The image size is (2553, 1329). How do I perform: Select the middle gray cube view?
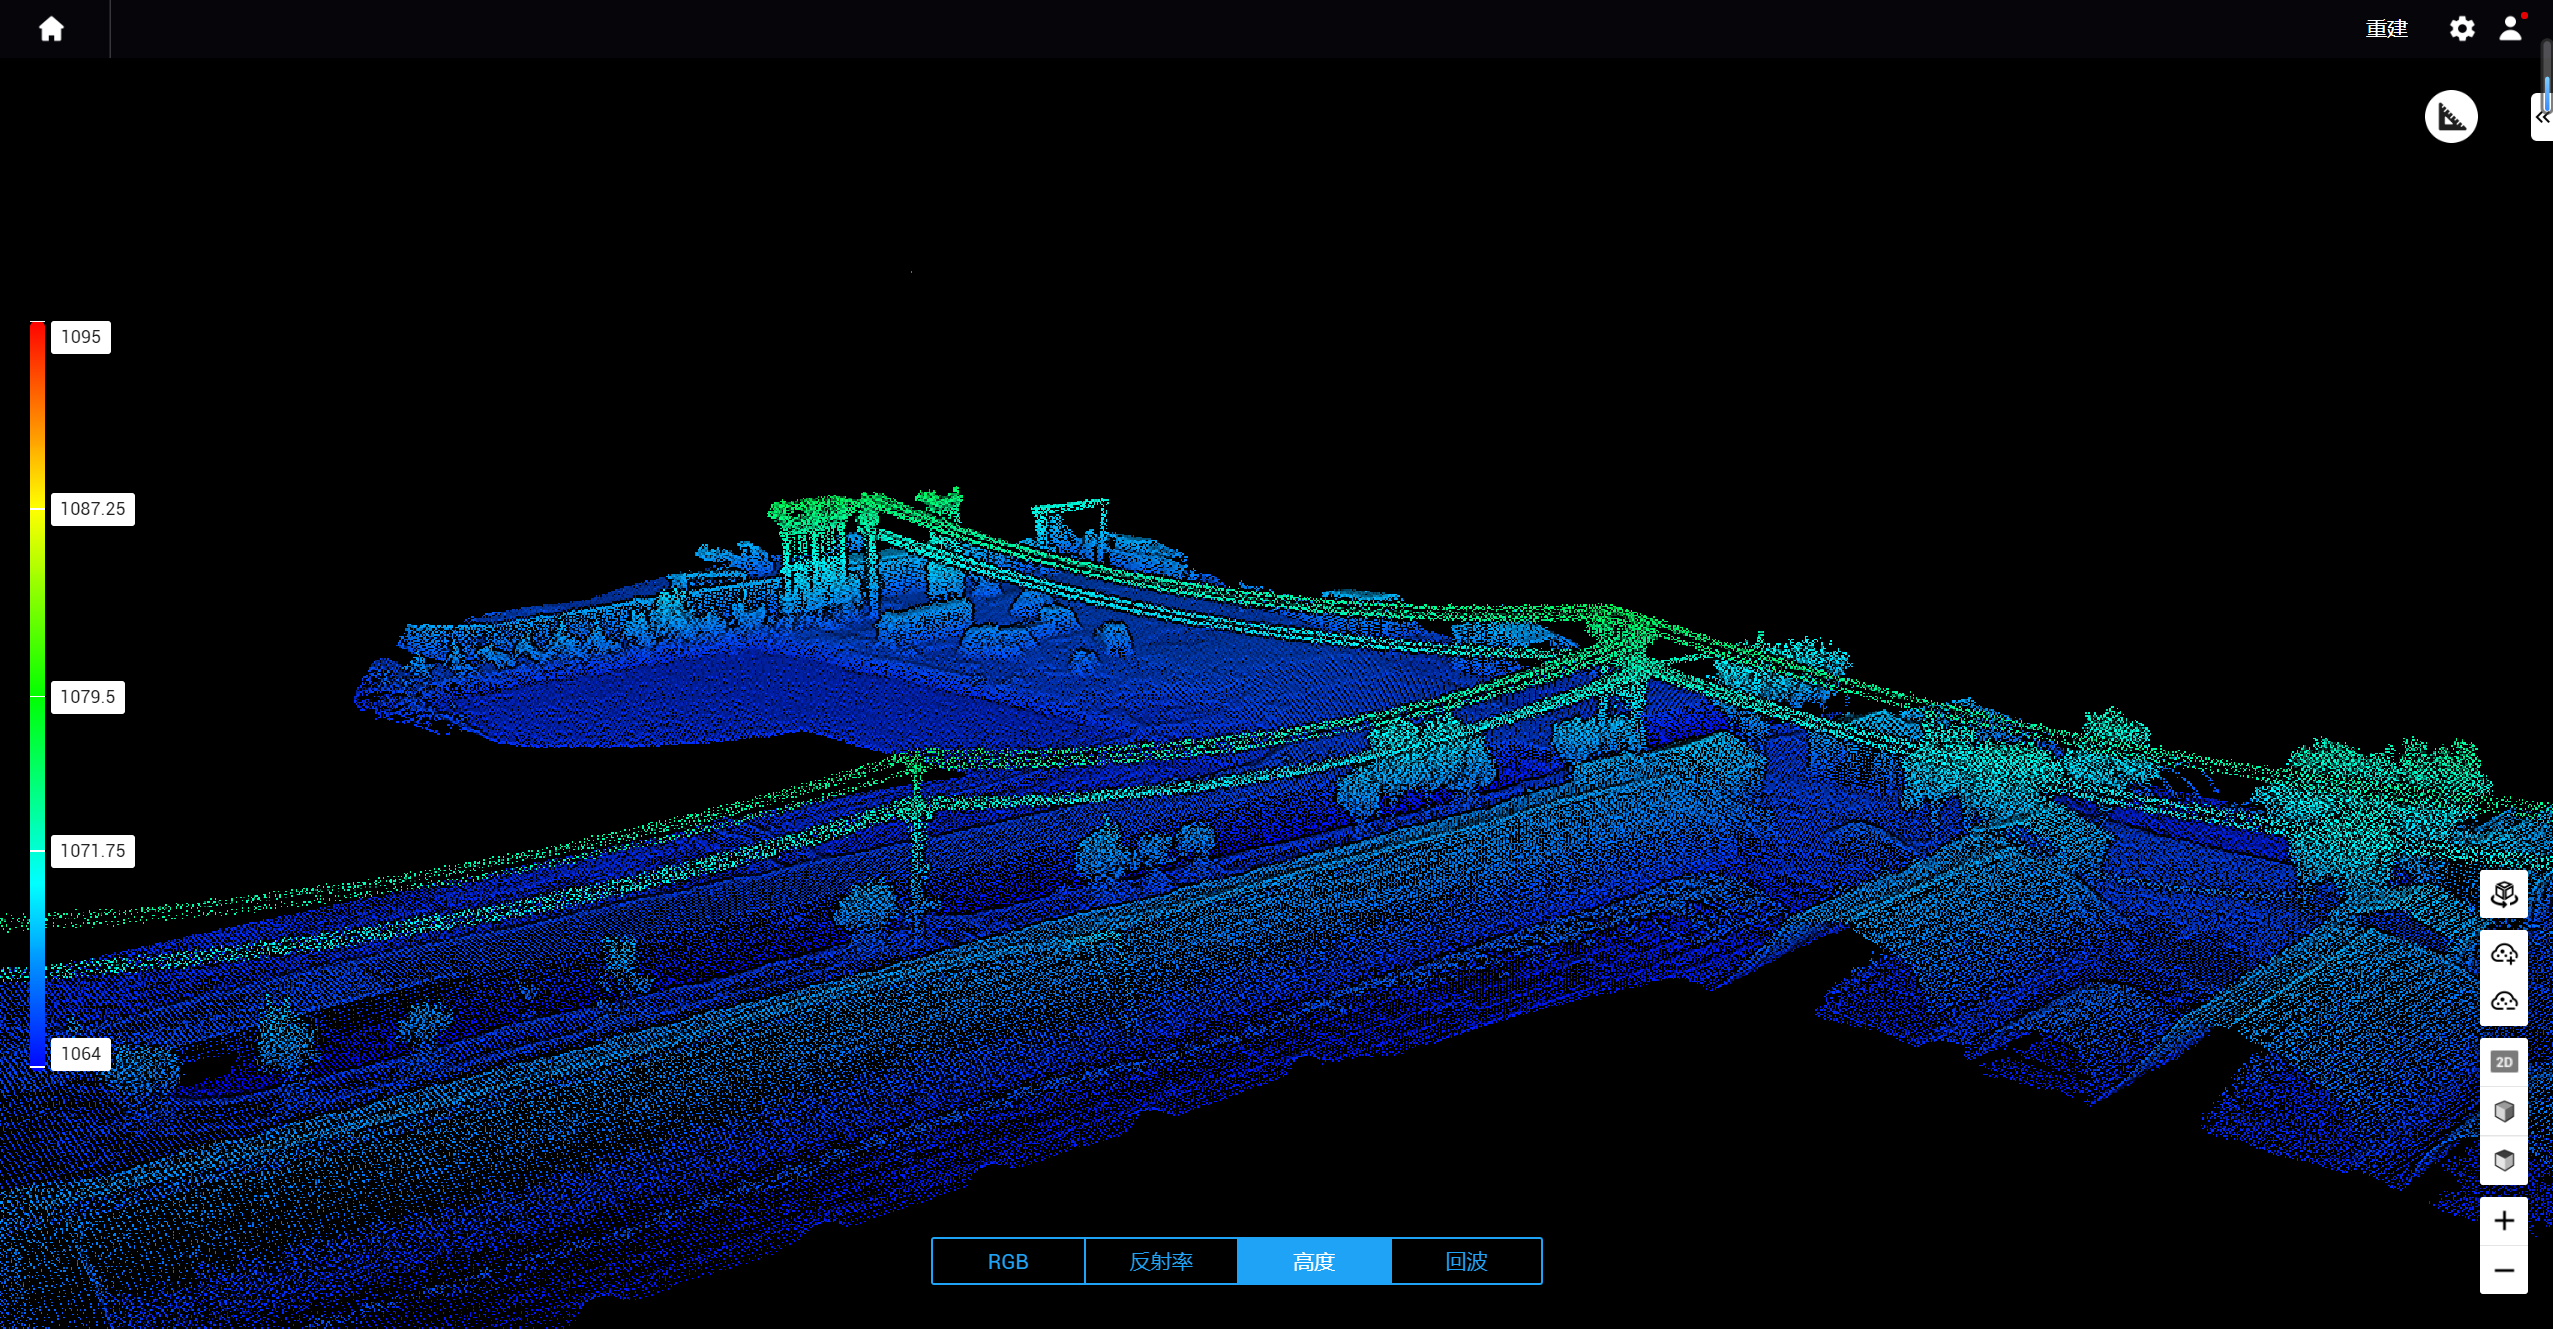[2503, 1111]
